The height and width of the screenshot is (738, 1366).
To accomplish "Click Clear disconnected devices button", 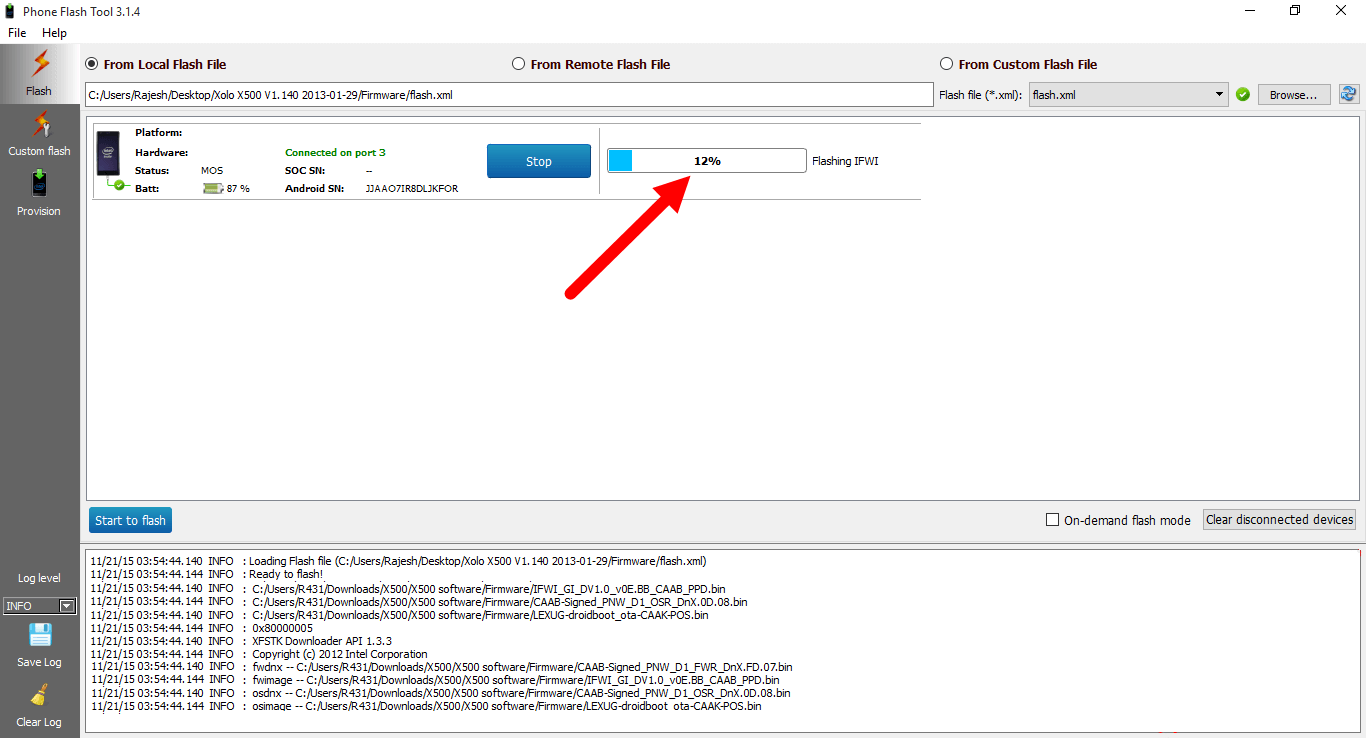I will click(x=1280, y=519).
